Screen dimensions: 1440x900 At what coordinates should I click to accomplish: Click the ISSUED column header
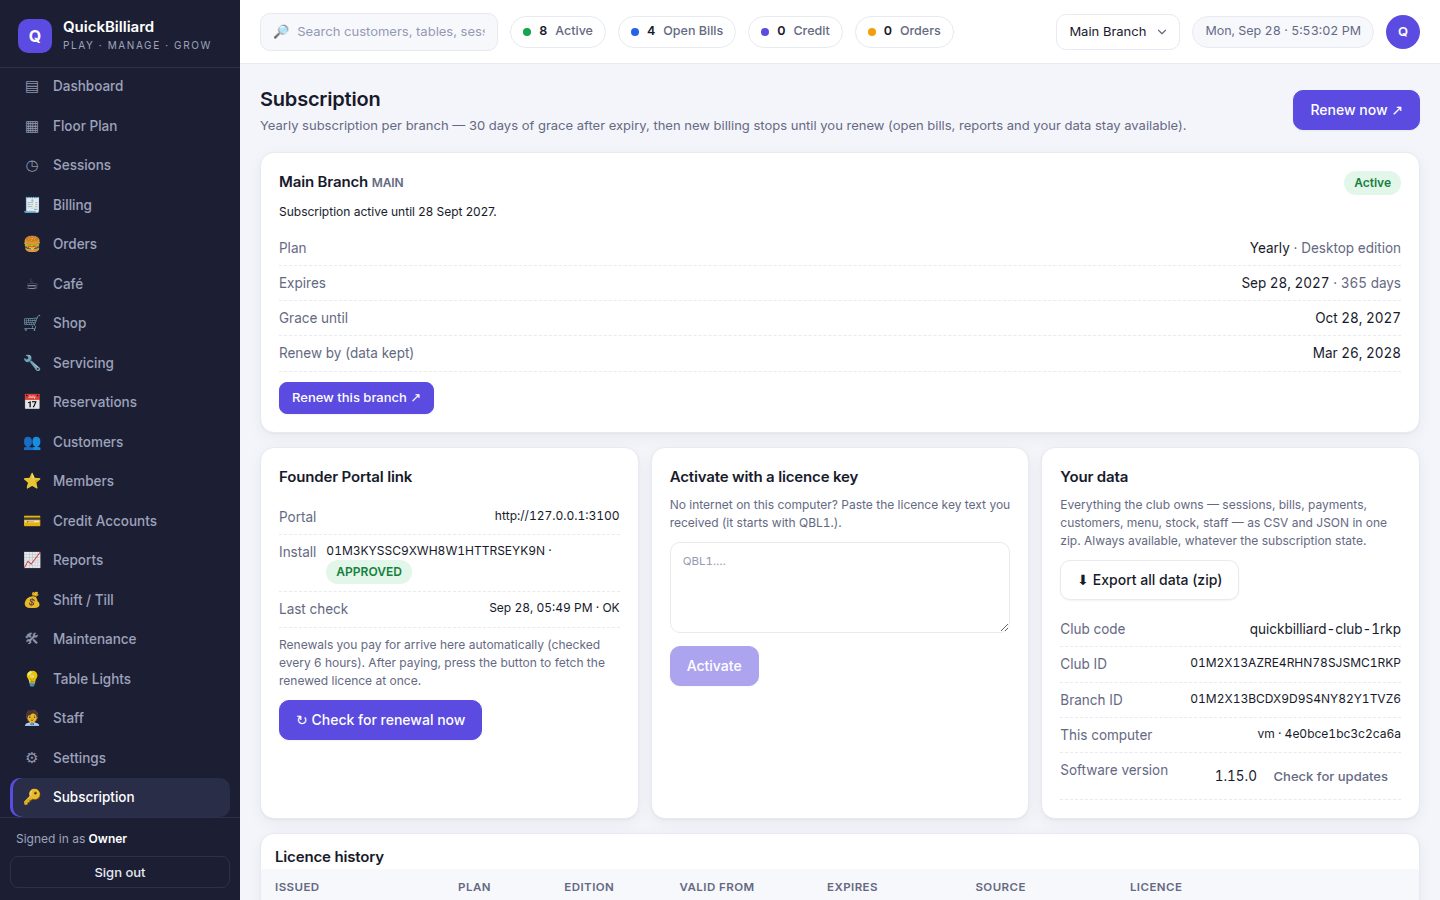click(x=297, y=887)
